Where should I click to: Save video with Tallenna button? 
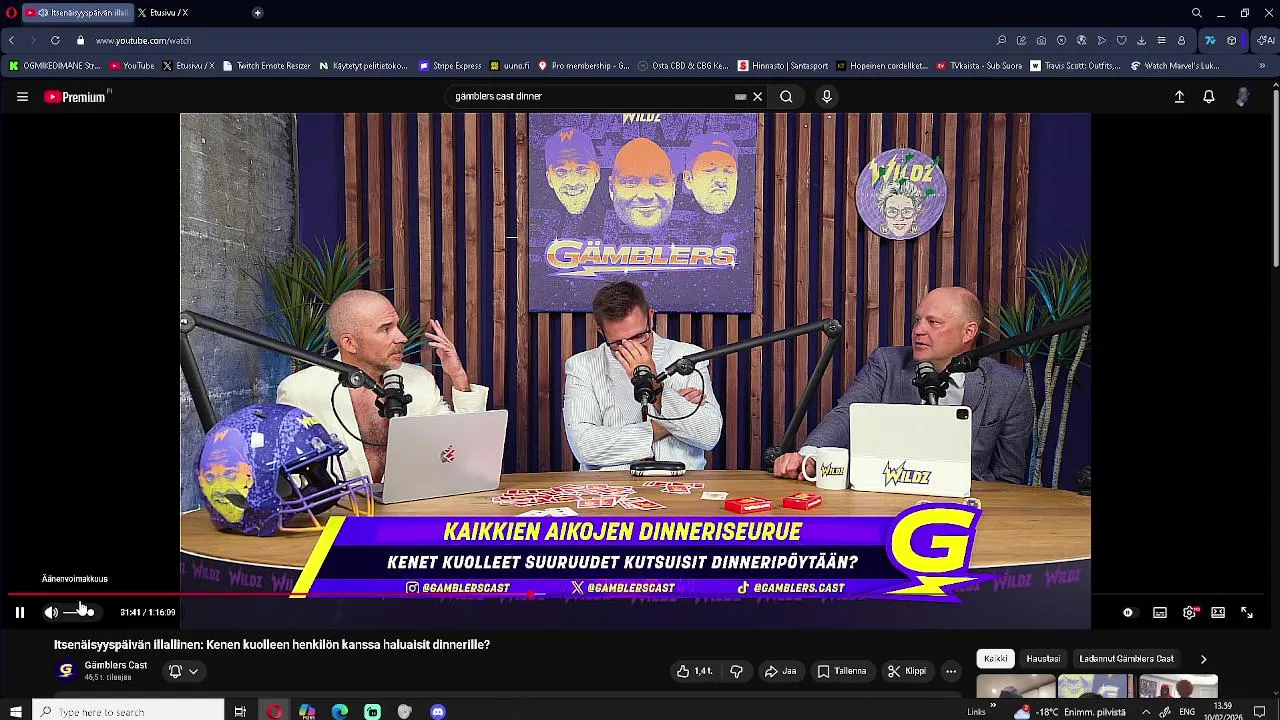click(x=840, y=671)
